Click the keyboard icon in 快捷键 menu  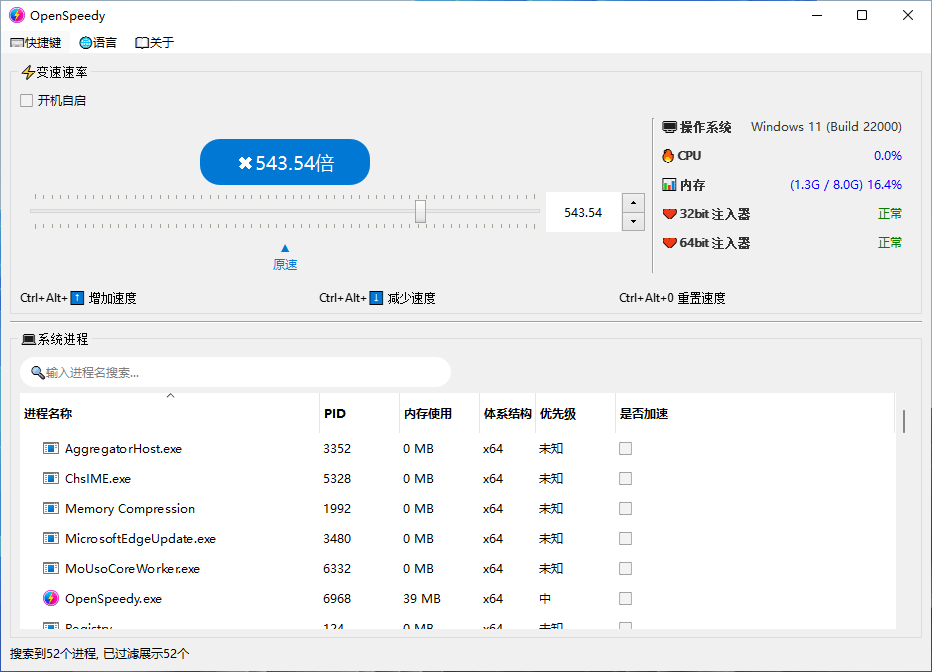point(17,43)
